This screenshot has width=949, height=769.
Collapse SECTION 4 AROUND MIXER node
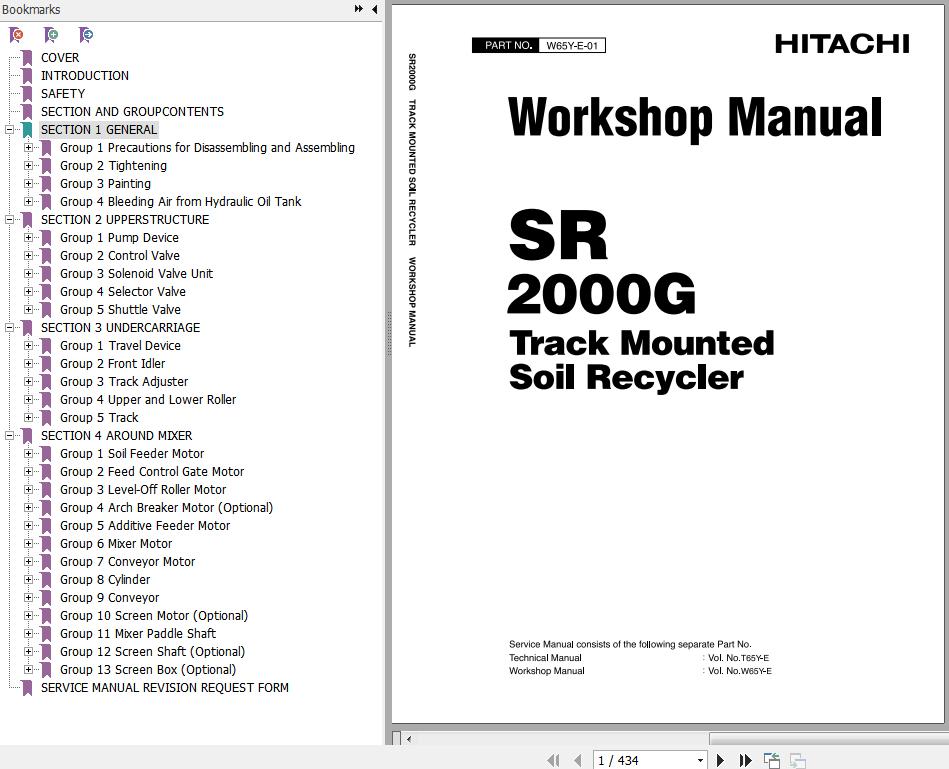9,436
